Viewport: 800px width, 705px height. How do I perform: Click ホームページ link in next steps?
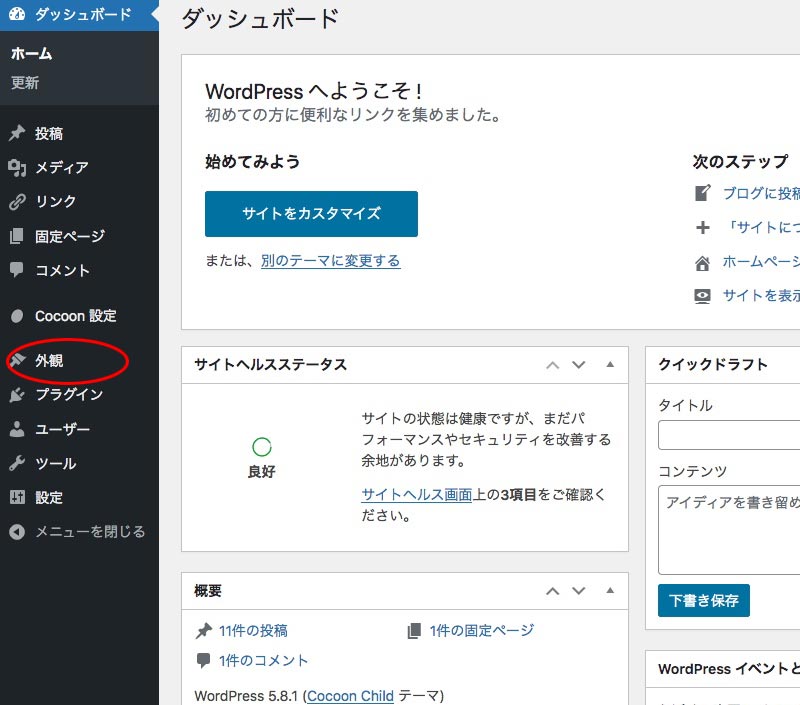click(x=761, y=262)
